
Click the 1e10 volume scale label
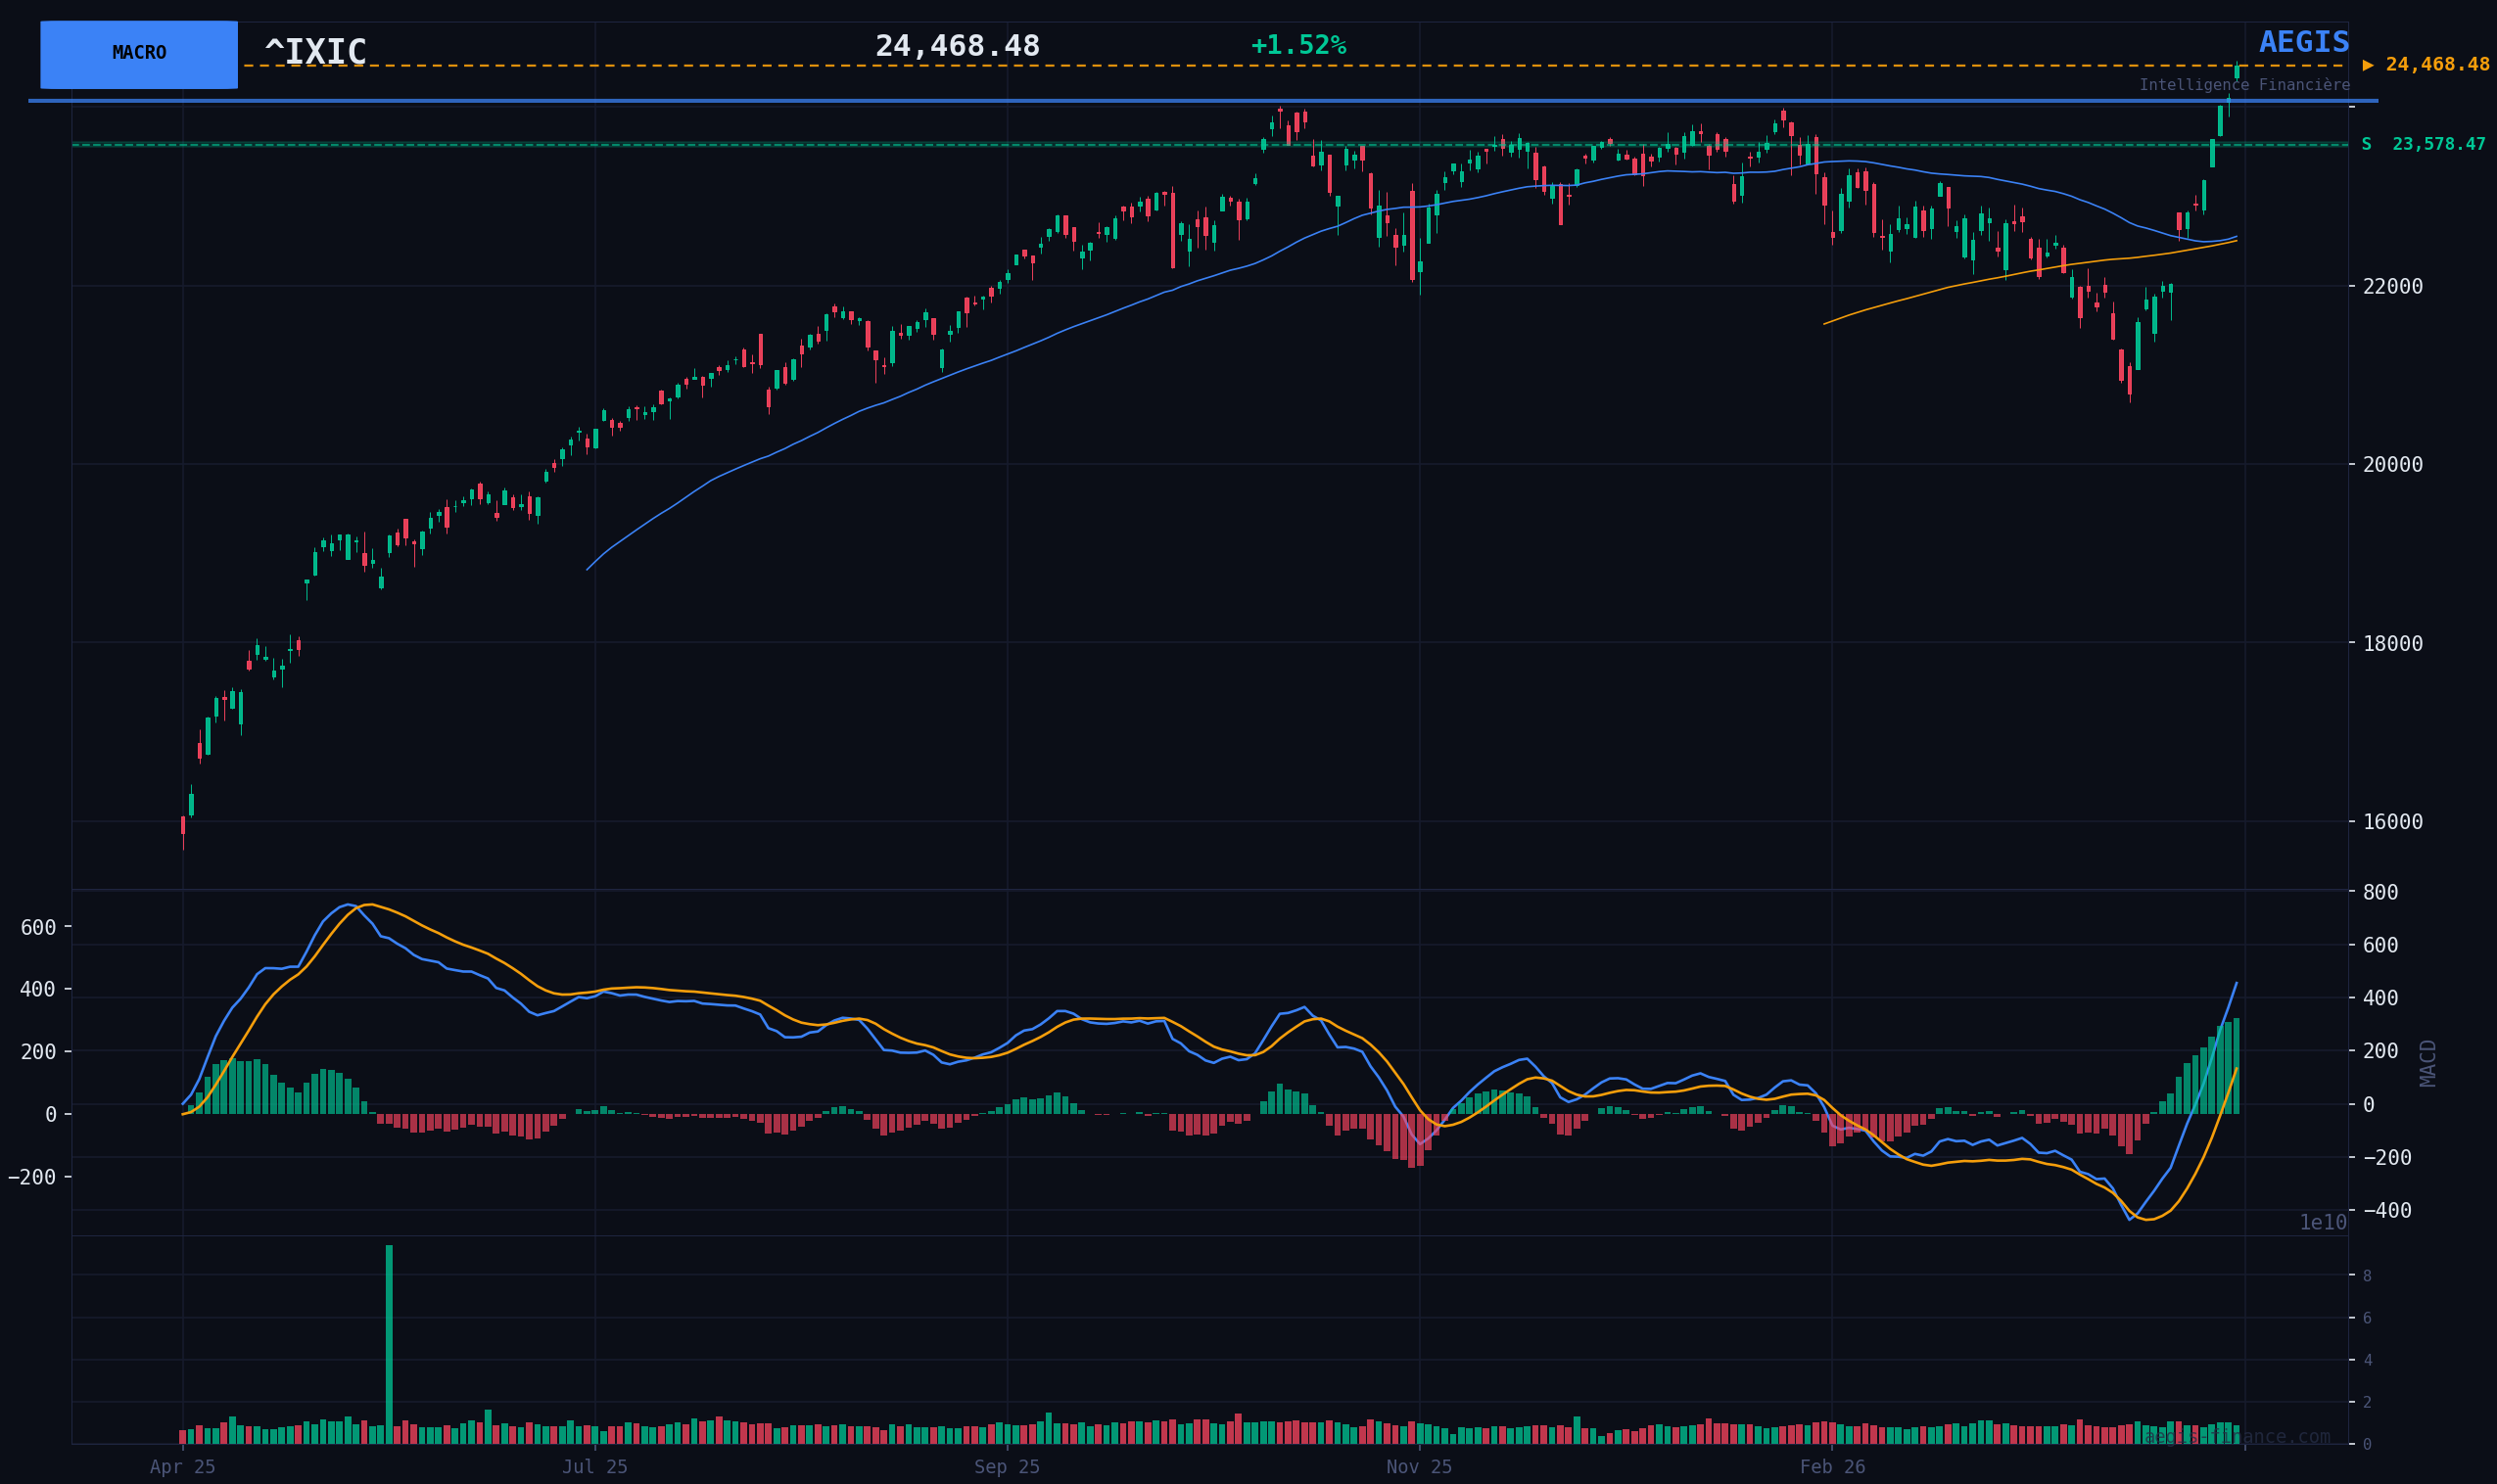click(2322, 1223)
